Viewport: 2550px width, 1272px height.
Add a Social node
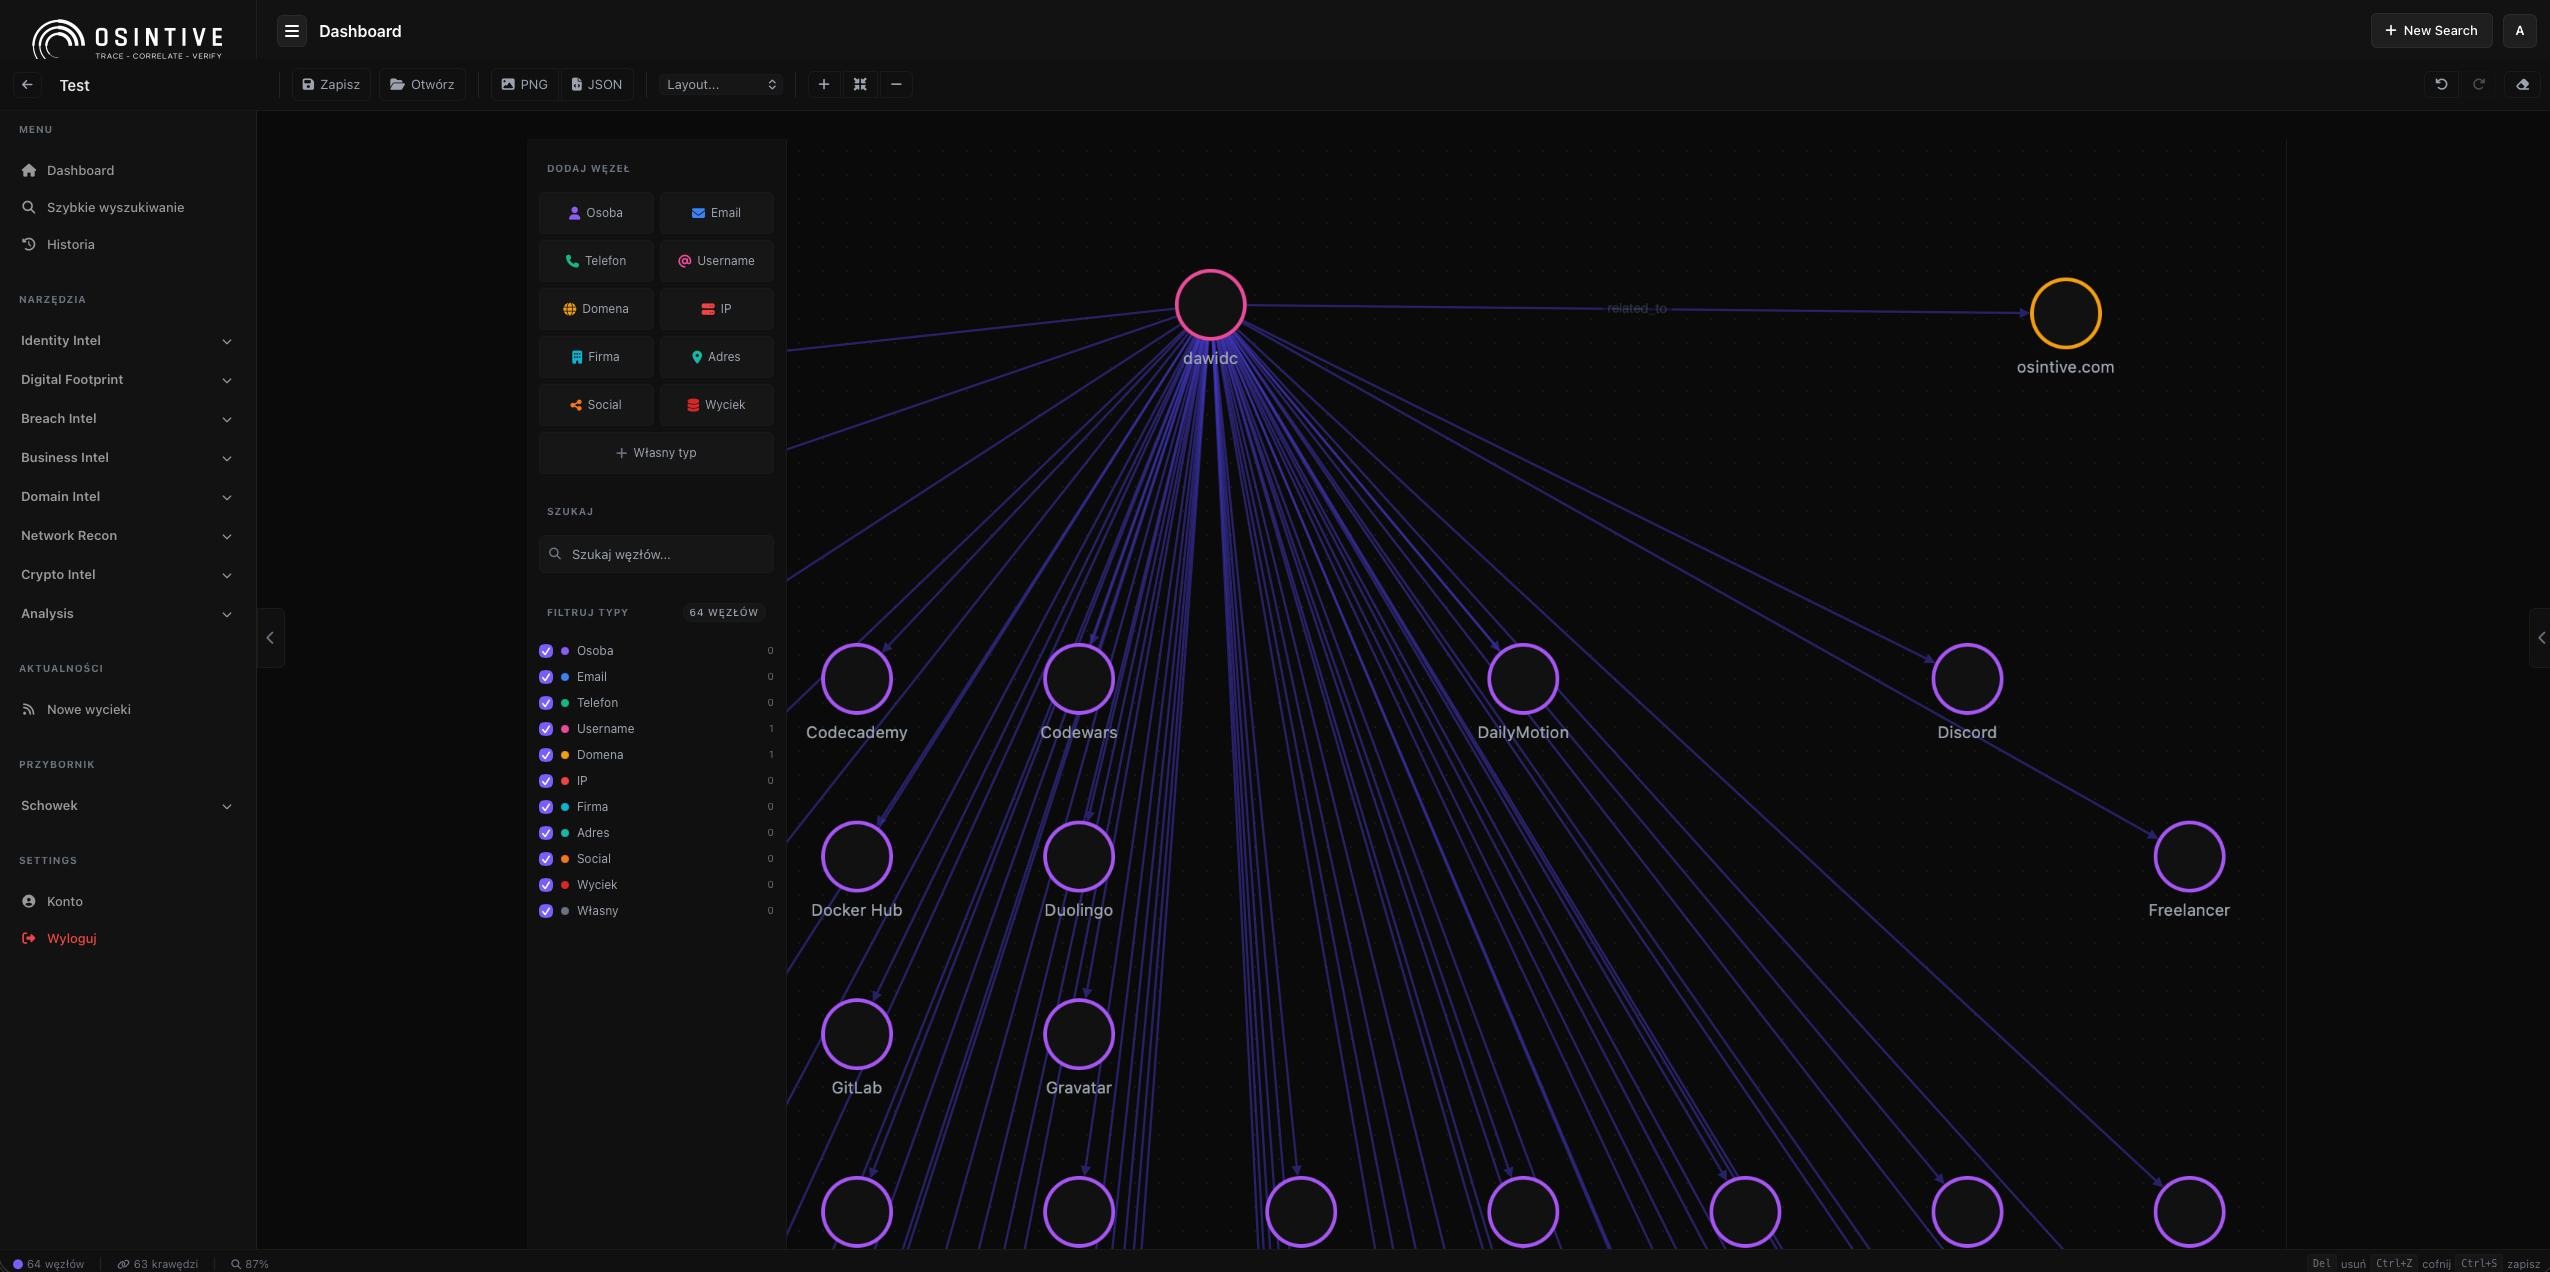[596, 405]
